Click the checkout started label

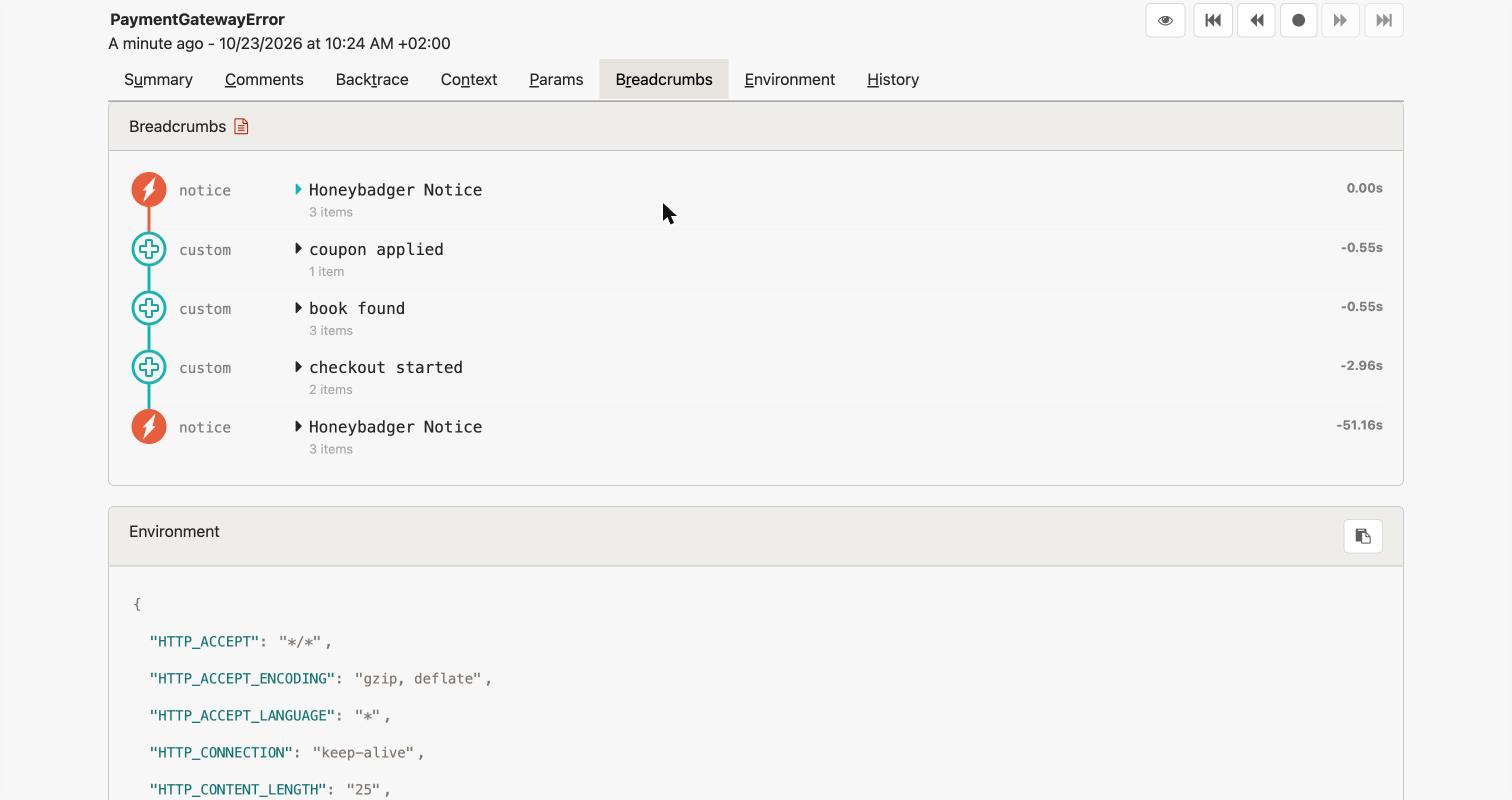(x=386, y=367)
